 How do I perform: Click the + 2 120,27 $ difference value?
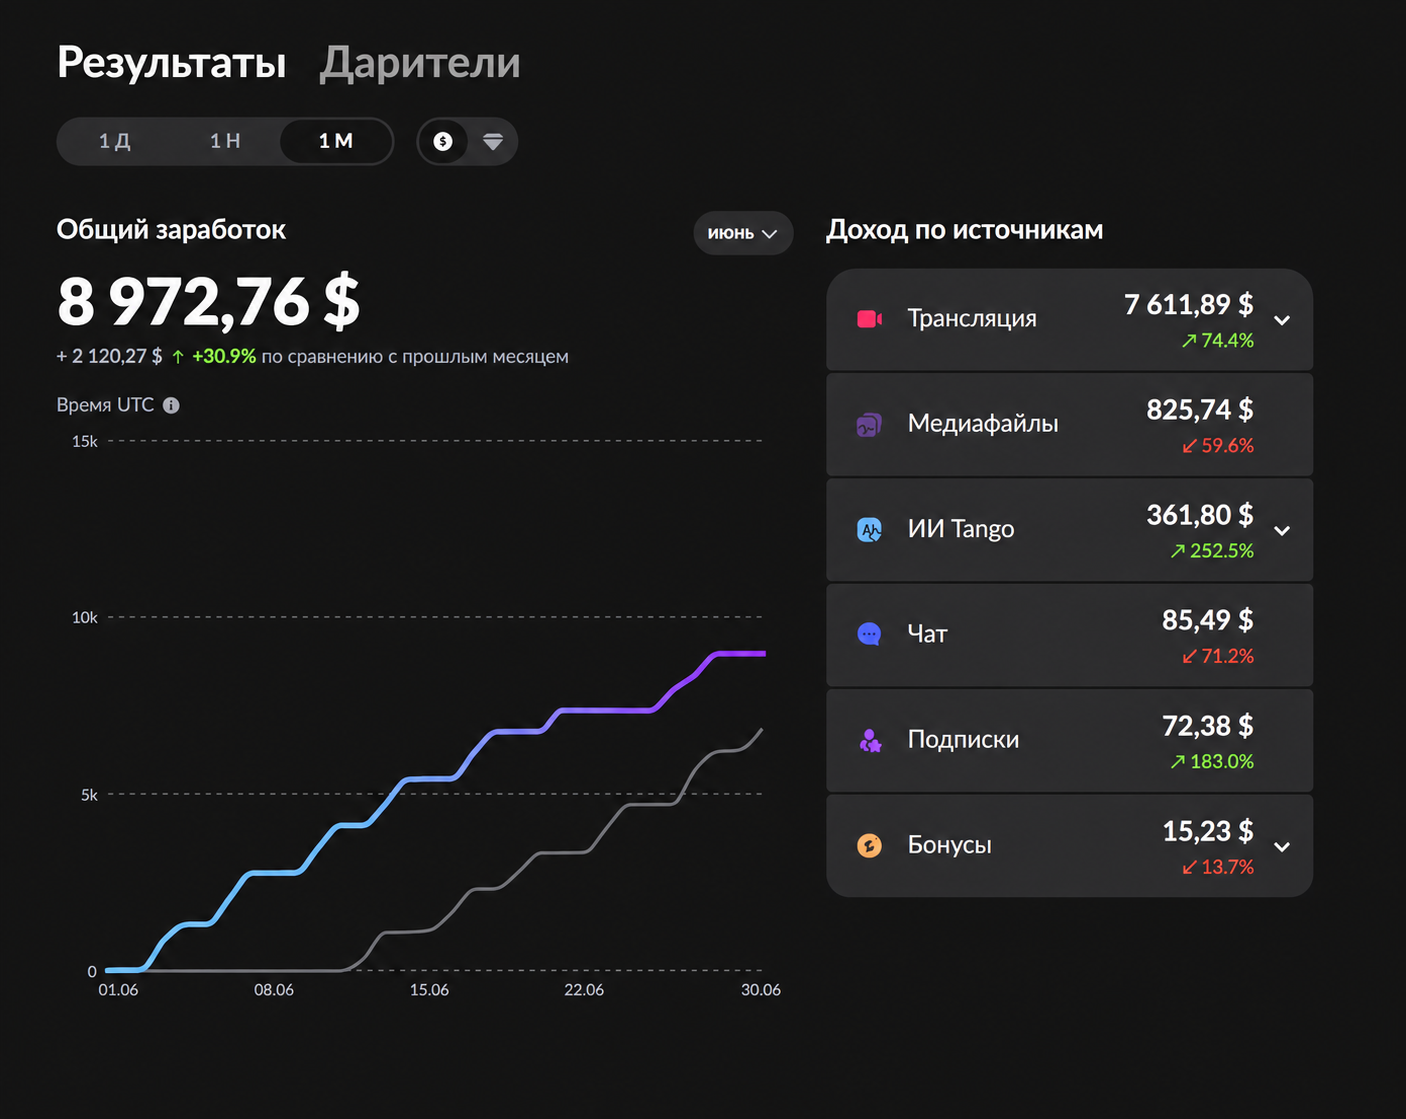click(x=109, y=356)
